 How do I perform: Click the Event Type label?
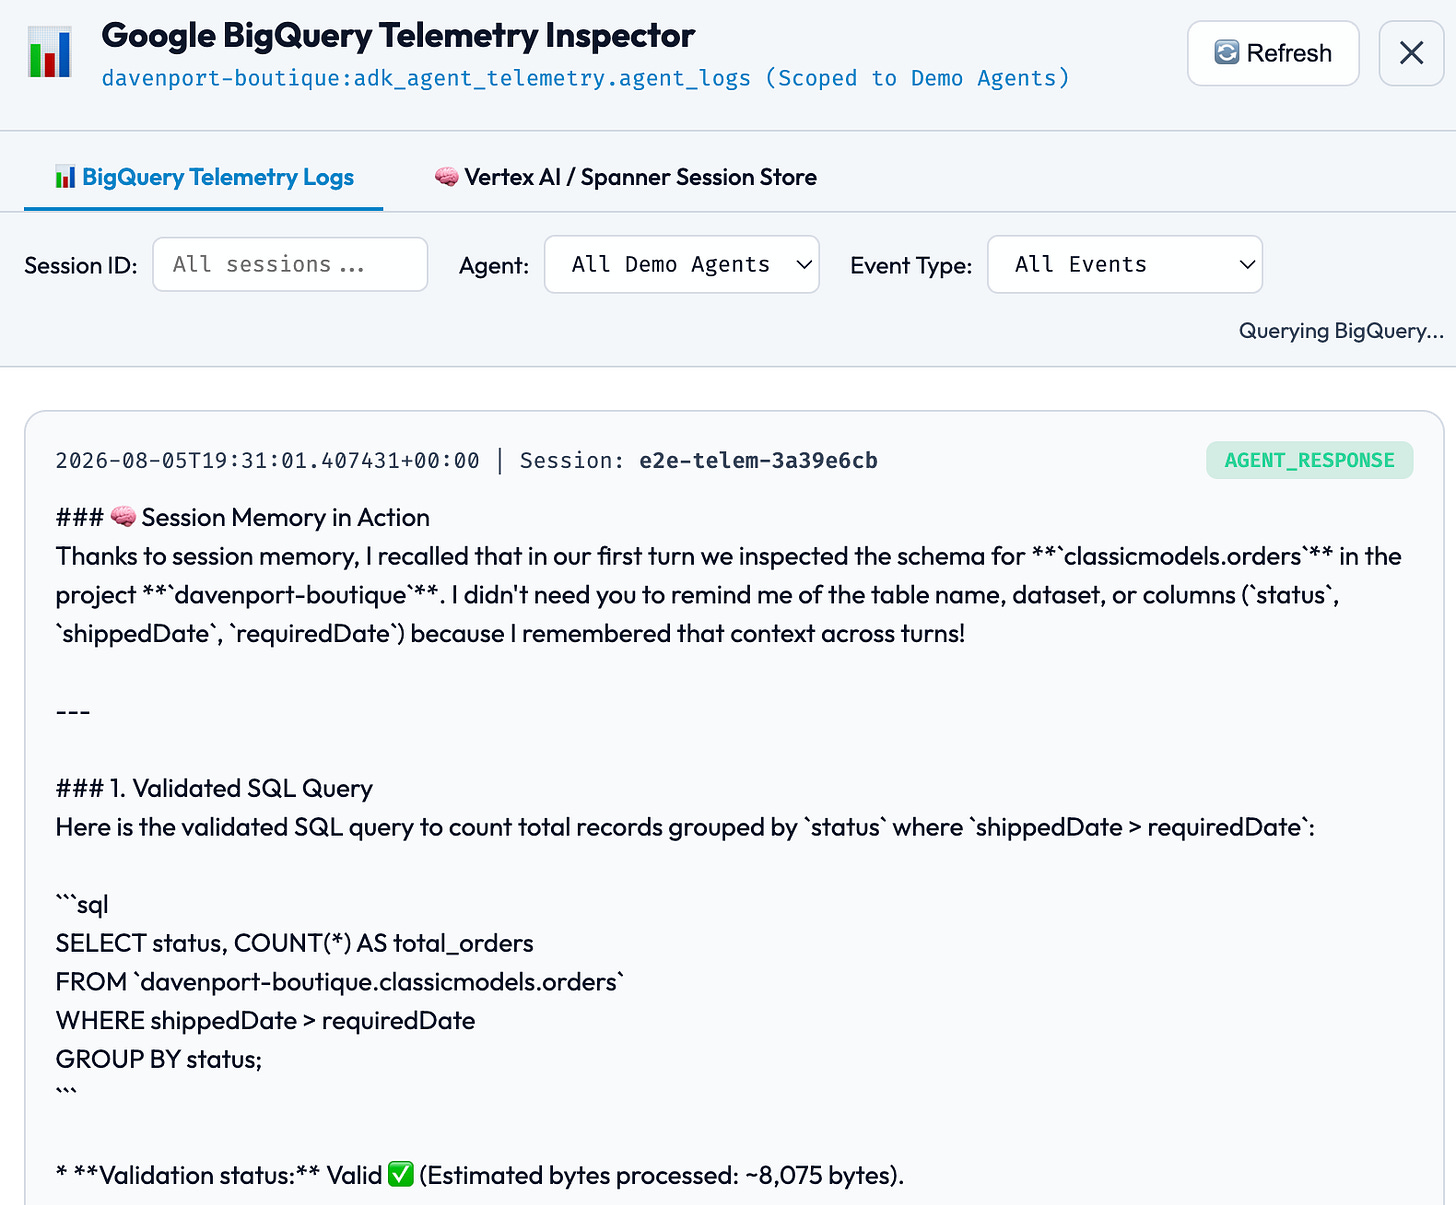(911, 265)
